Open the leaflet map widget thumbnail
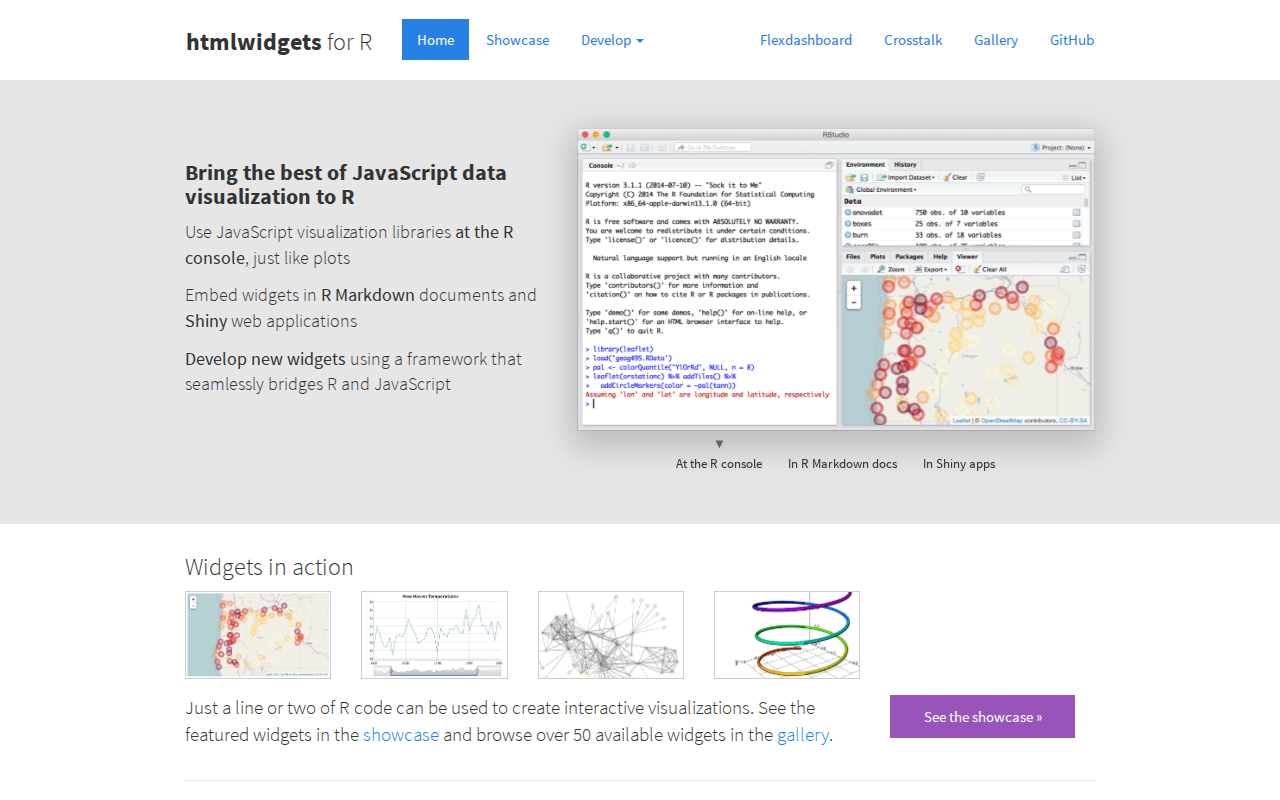 [258, 635]
